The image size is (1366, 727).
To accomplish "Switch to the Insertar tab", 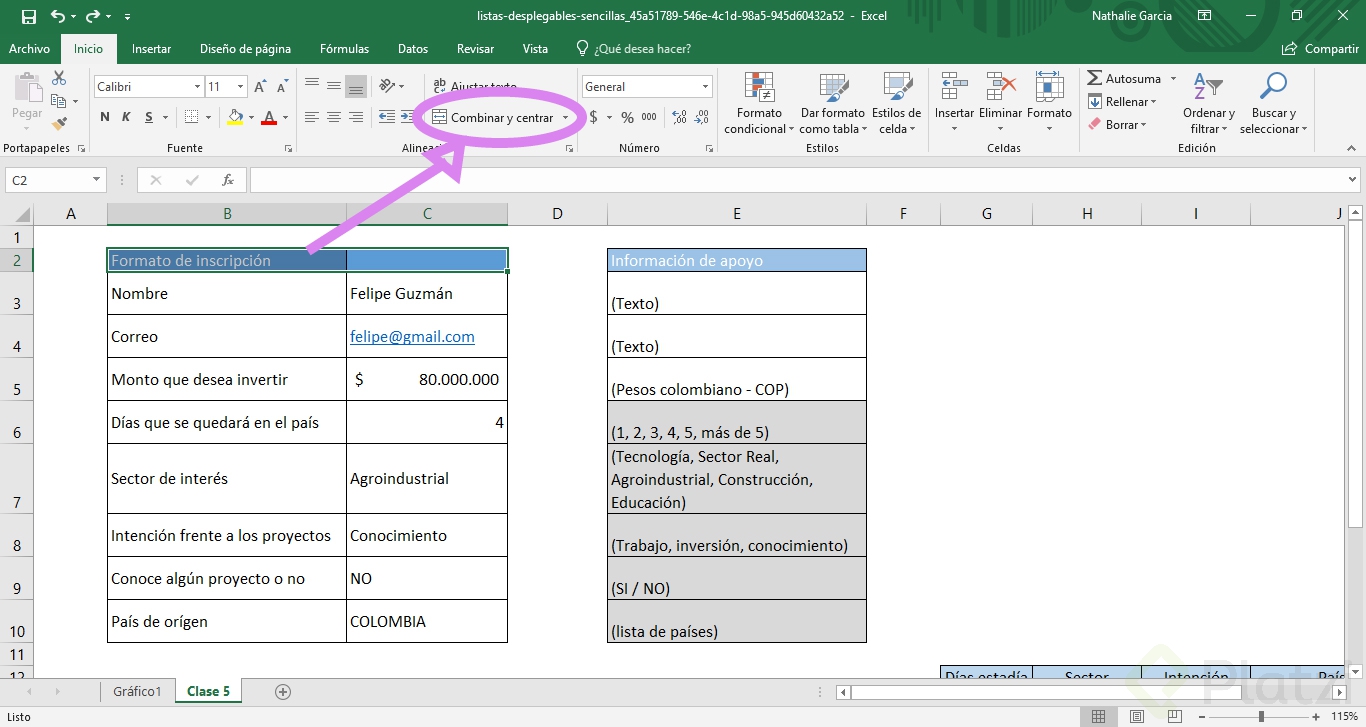I will pos(151,48).
